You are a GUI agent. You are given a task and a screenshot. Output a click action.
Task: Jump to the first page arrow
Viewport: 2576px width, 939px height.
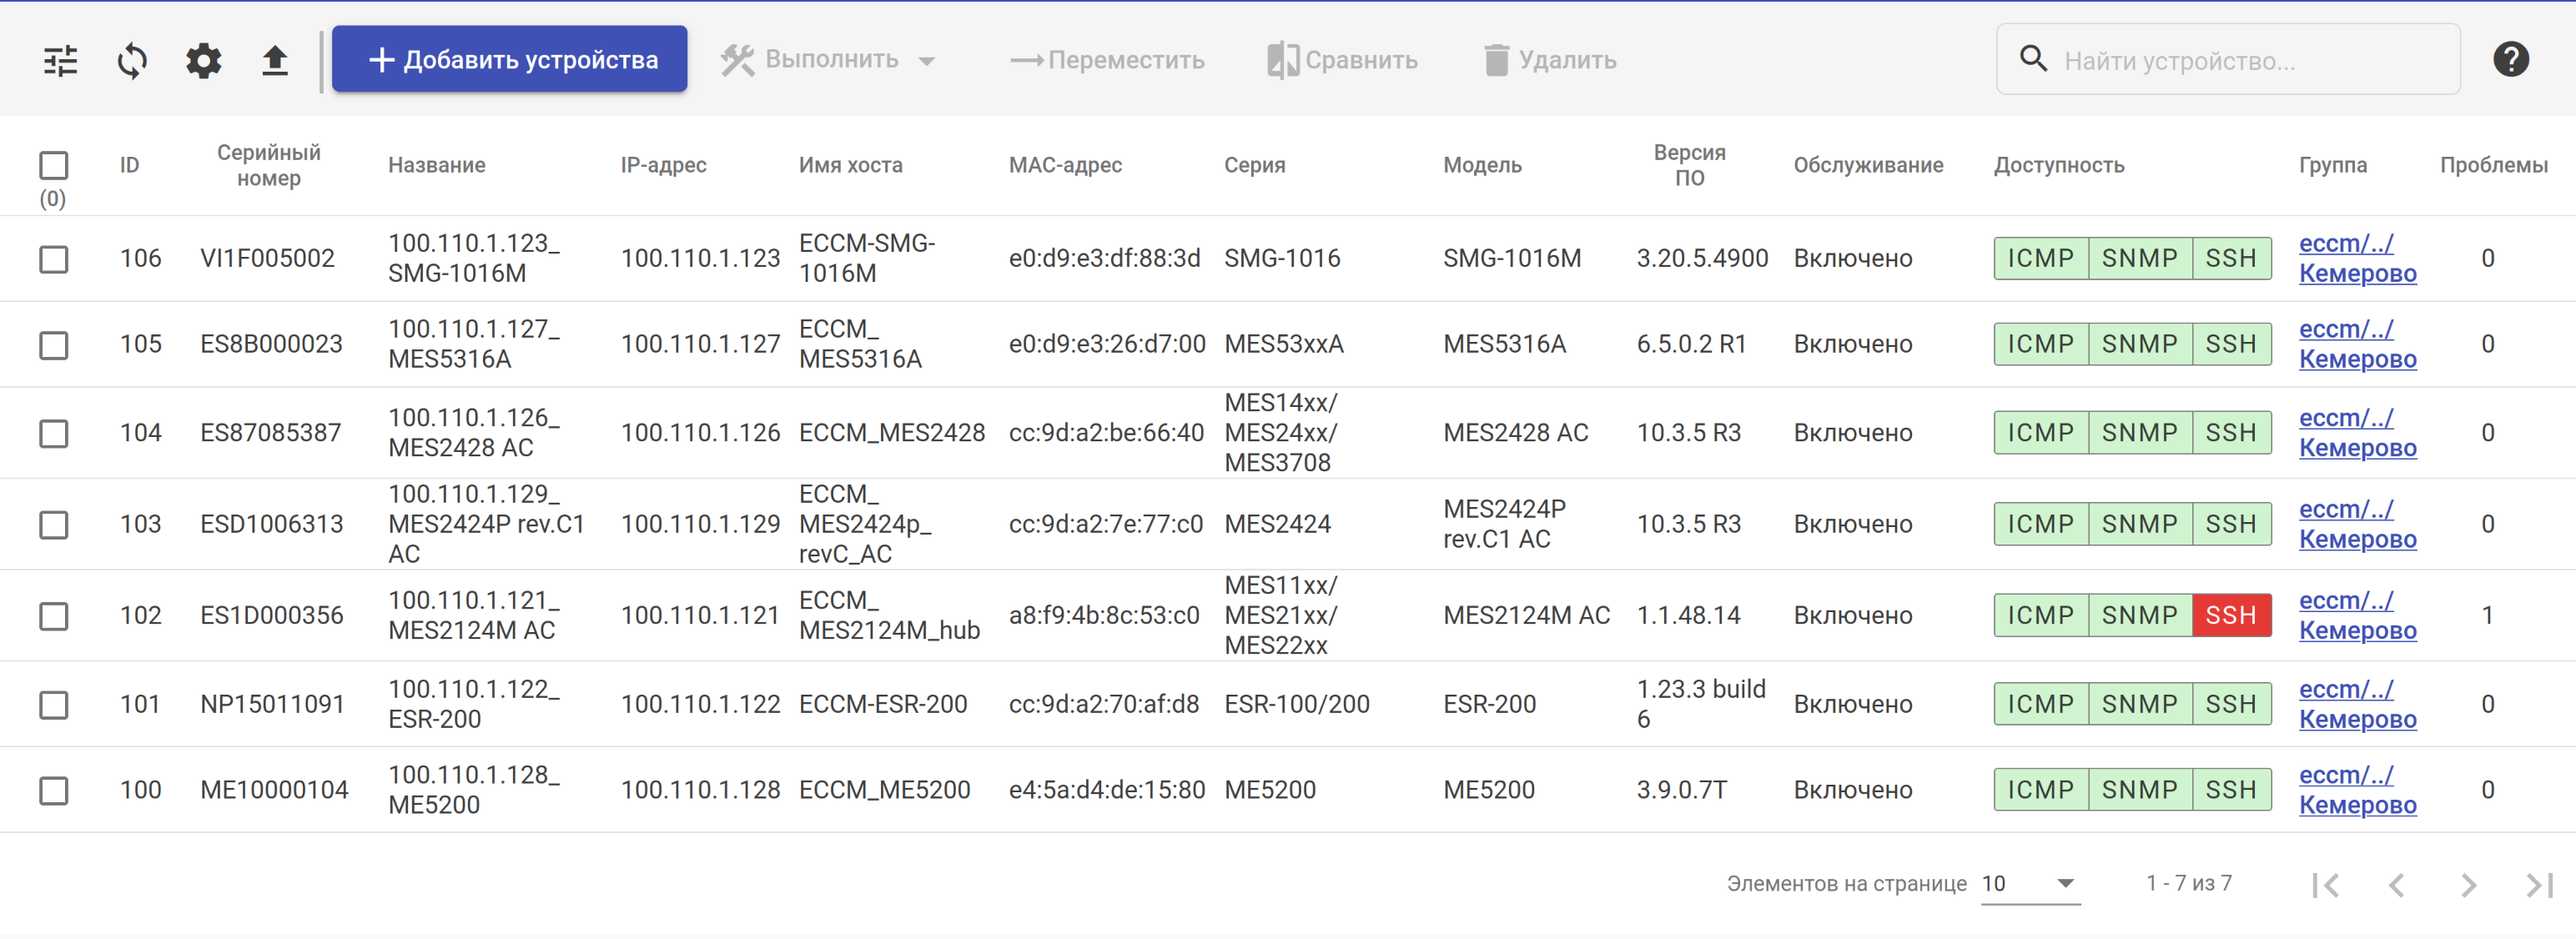[2325, 884]
